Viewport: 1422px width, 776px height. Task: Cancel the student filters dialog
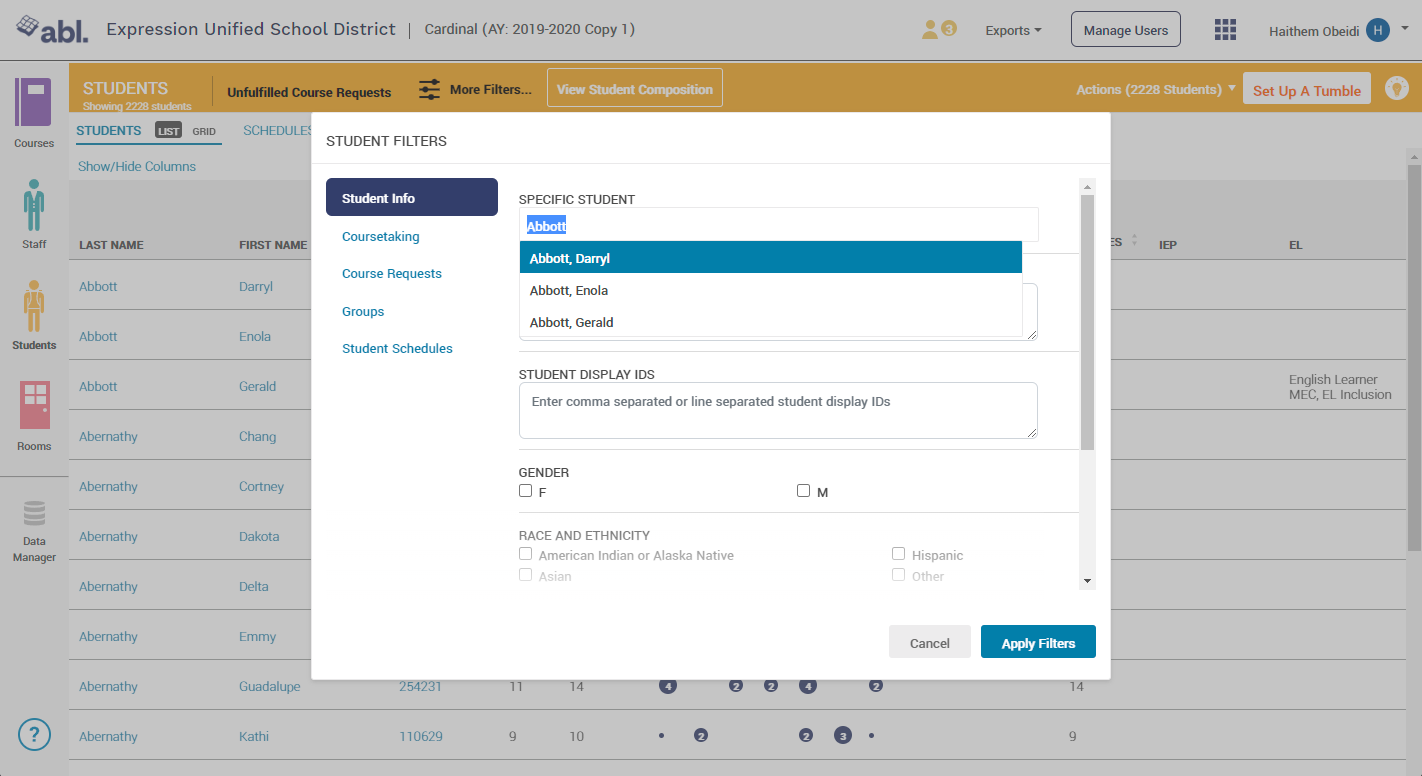coord(929,643)
